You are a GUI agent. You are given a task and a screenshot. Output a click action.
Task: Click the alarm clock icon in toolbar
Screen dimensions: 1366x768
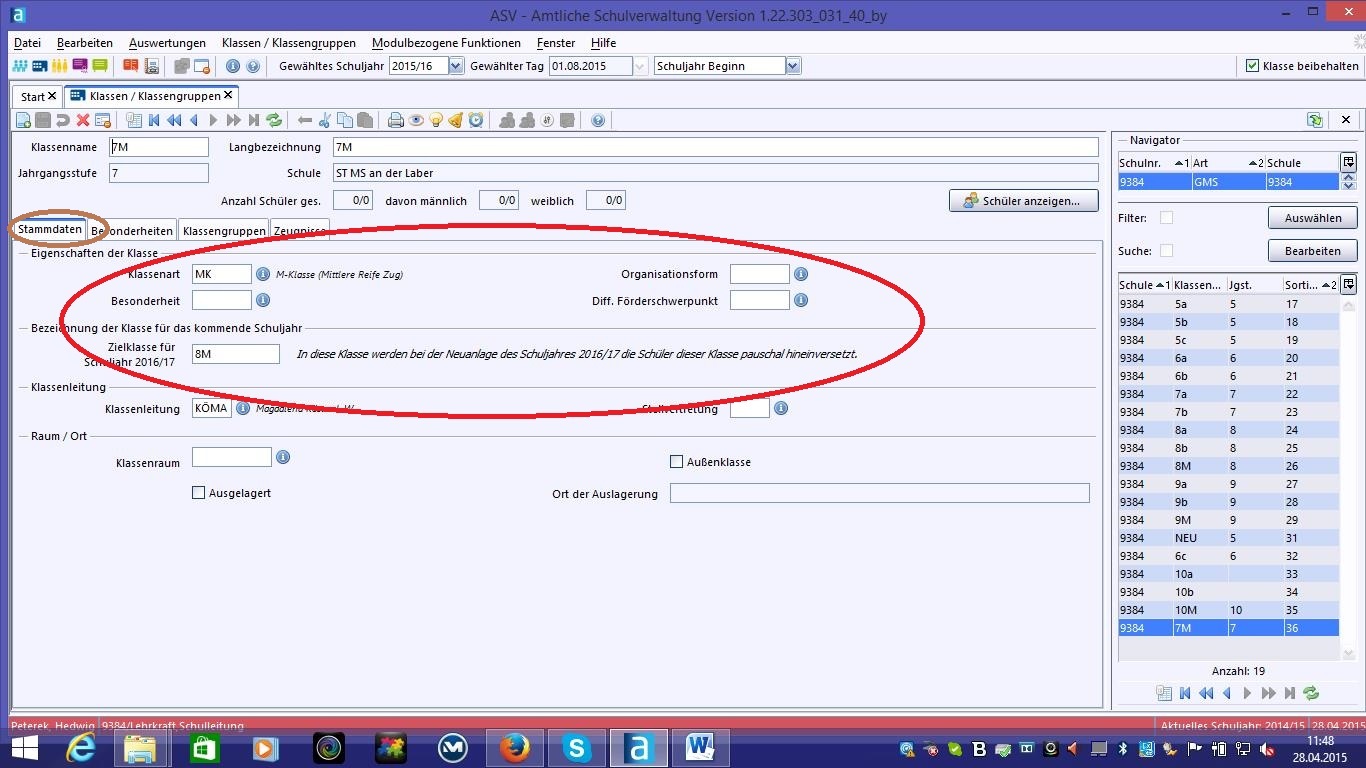tap(476, 121)
